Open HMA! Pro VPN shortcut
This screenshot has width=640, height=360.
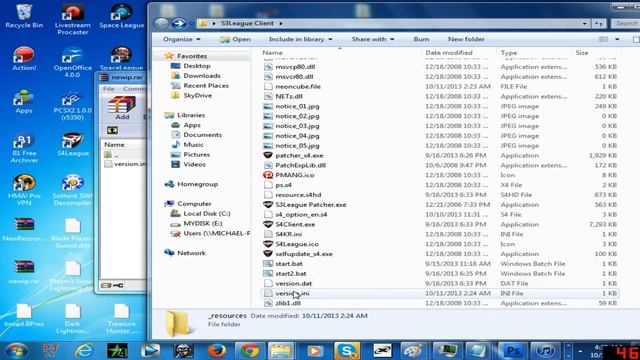(24, 190)
